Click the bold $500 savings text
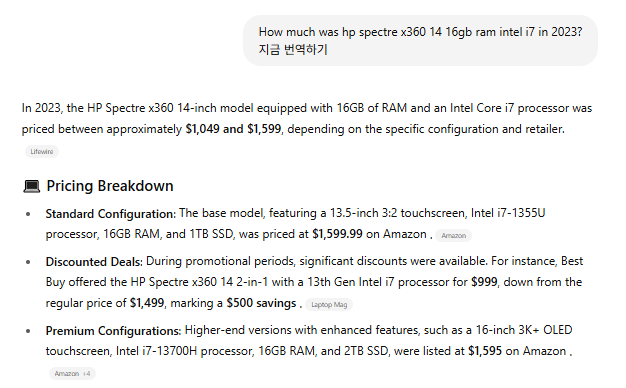Image resolution: width=626 pixels, height=388 pixels. 261,303
